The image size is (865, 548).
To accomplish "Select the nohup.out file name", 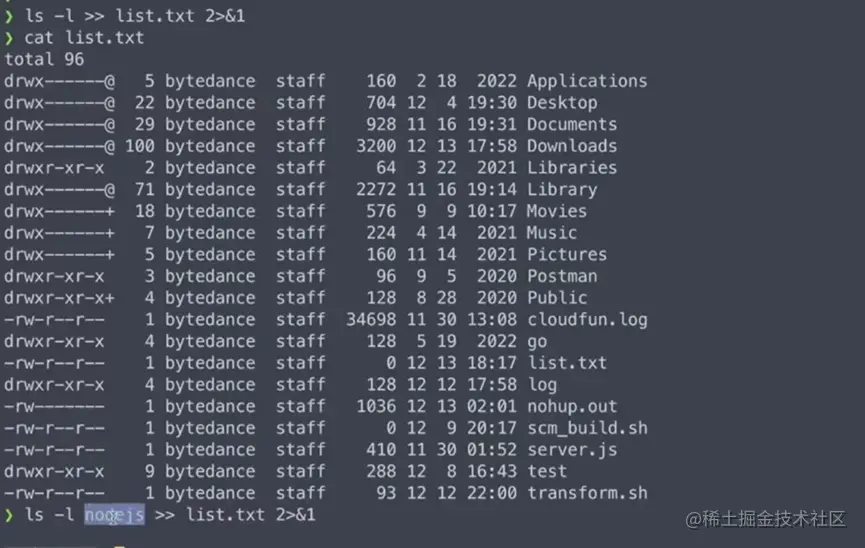I will click(x=572, y=407).
